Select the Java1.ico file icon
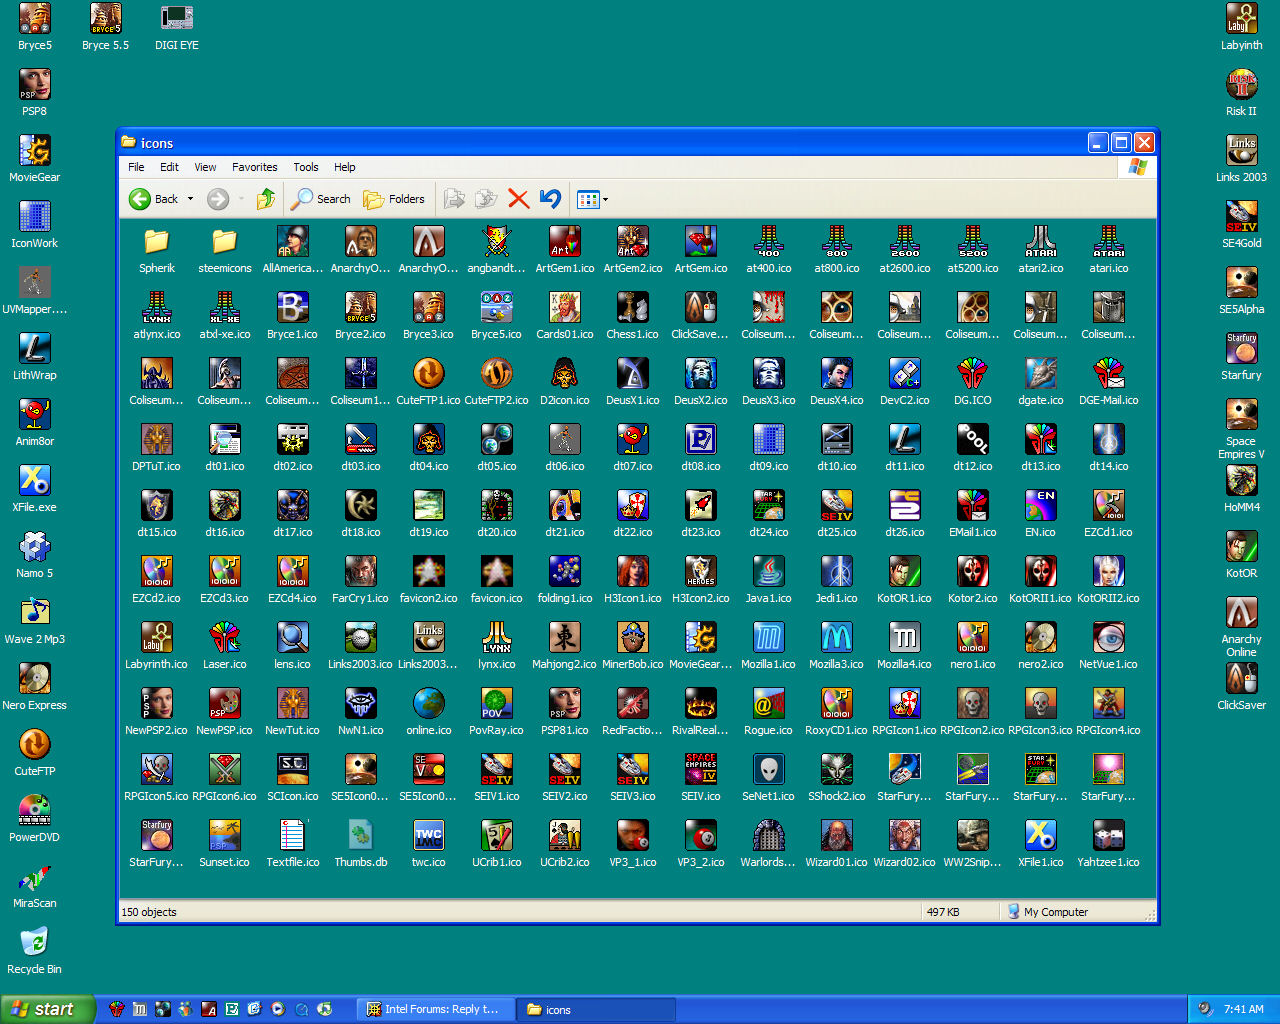The width and height of the screenshot is (1280, 1024). pos(768,572)
